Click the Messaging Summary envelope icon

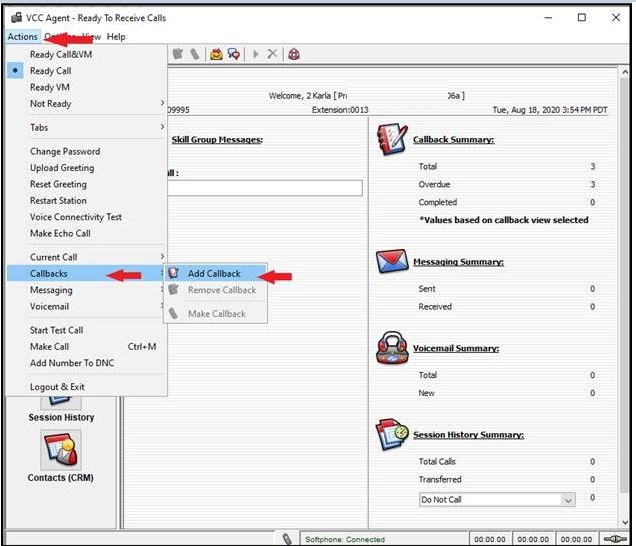pyautogui.click(x=392, y=262)
